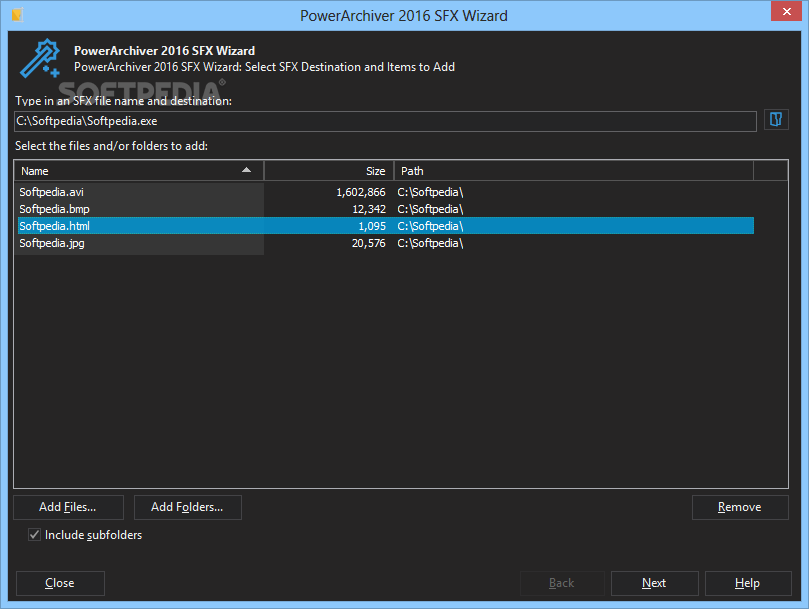Click the Add Files button
809x609 pixels.
coord(68,507)
